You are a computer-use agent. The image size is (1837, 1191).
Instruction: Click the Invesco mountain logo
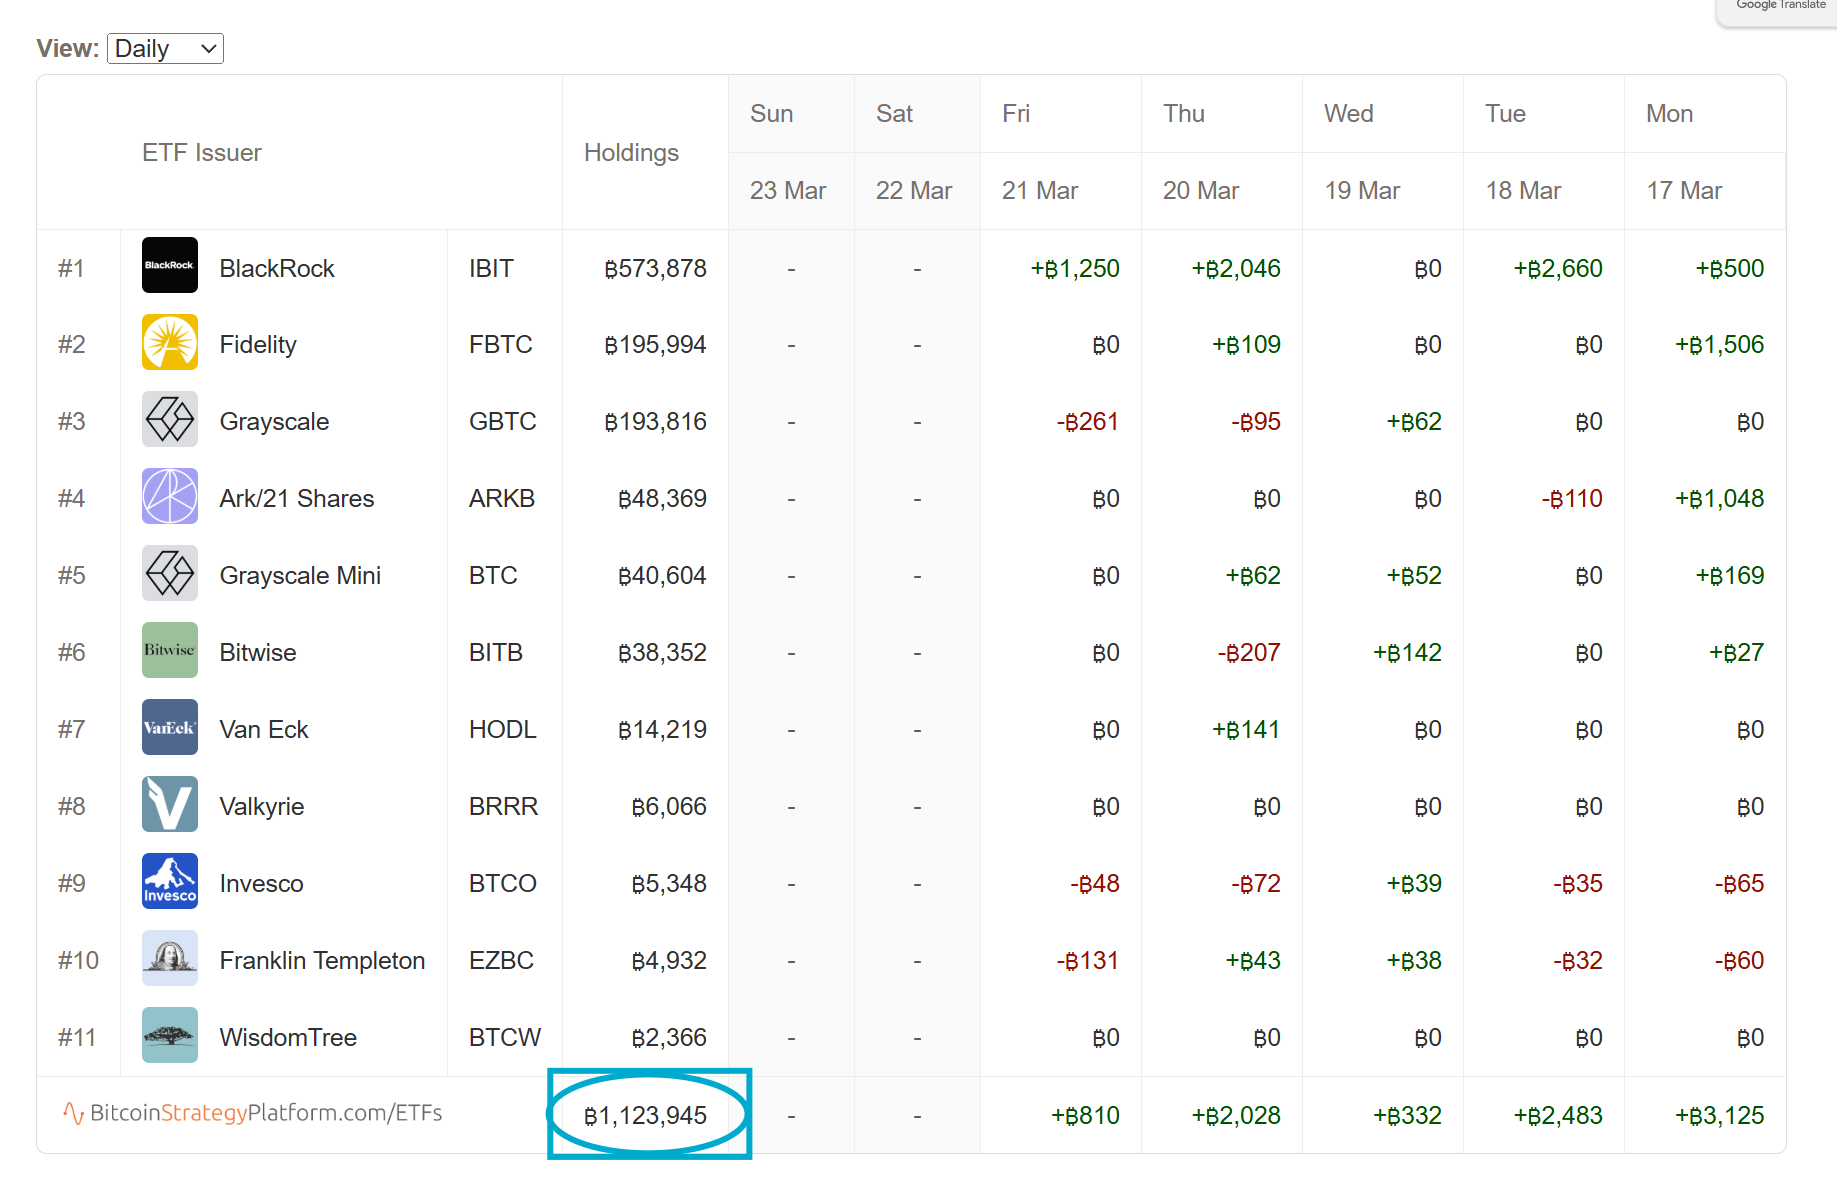pyautogui.click(x=169, y=882)
